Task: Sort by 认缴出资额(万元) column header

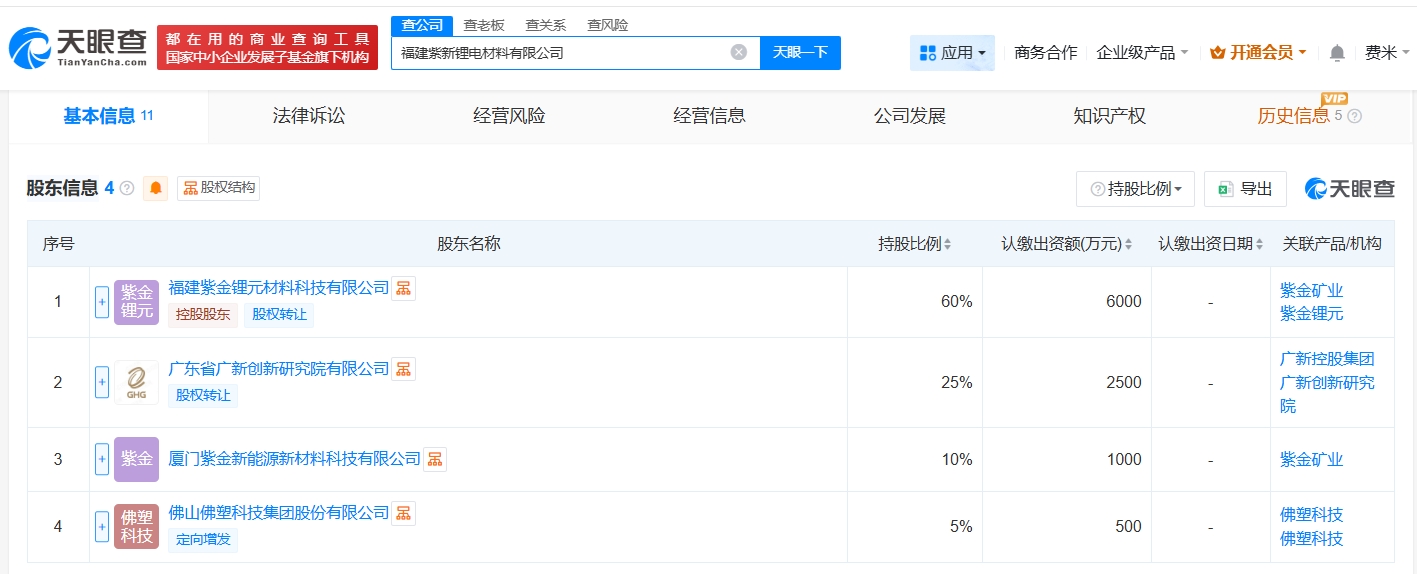Action: pyautogui.click(x=1066, y=244)
